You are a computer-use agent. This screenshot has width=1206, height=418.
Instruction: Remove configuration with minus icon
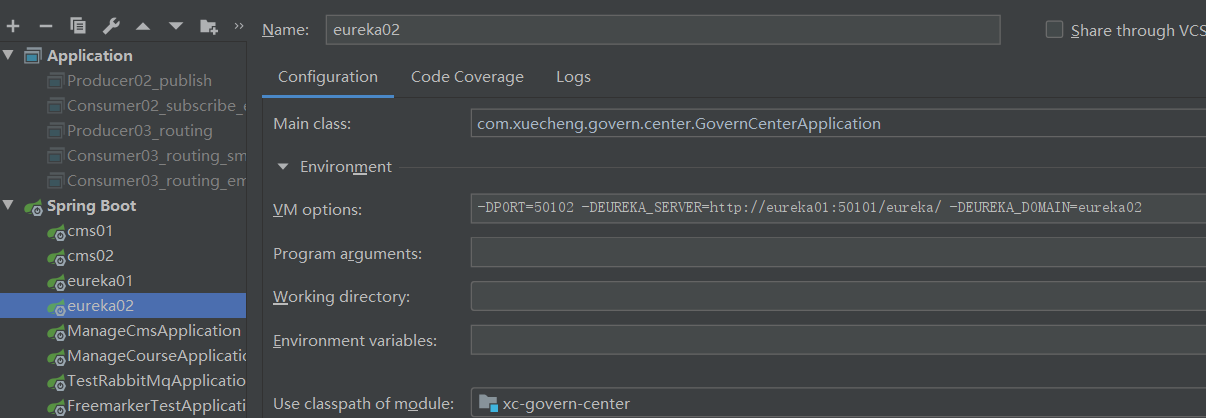pos(45,26)
